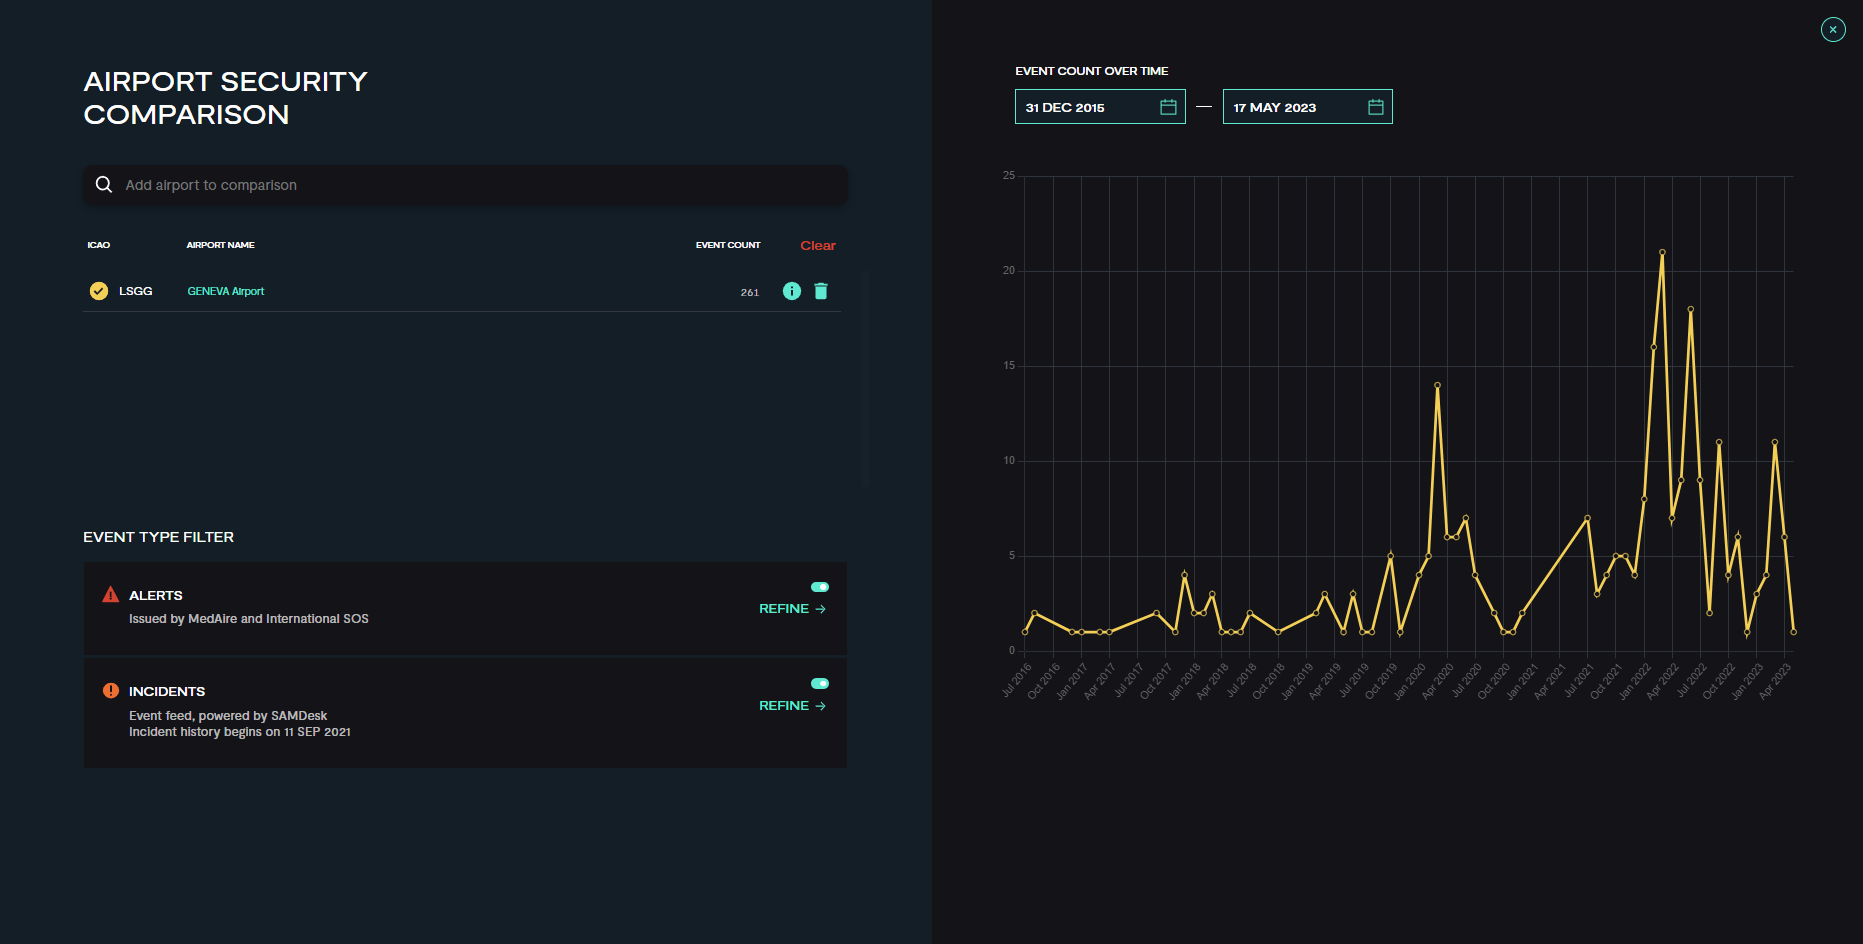
Task: Expand the 31 DEC 2015 date picker
Action: (1085, 107)
